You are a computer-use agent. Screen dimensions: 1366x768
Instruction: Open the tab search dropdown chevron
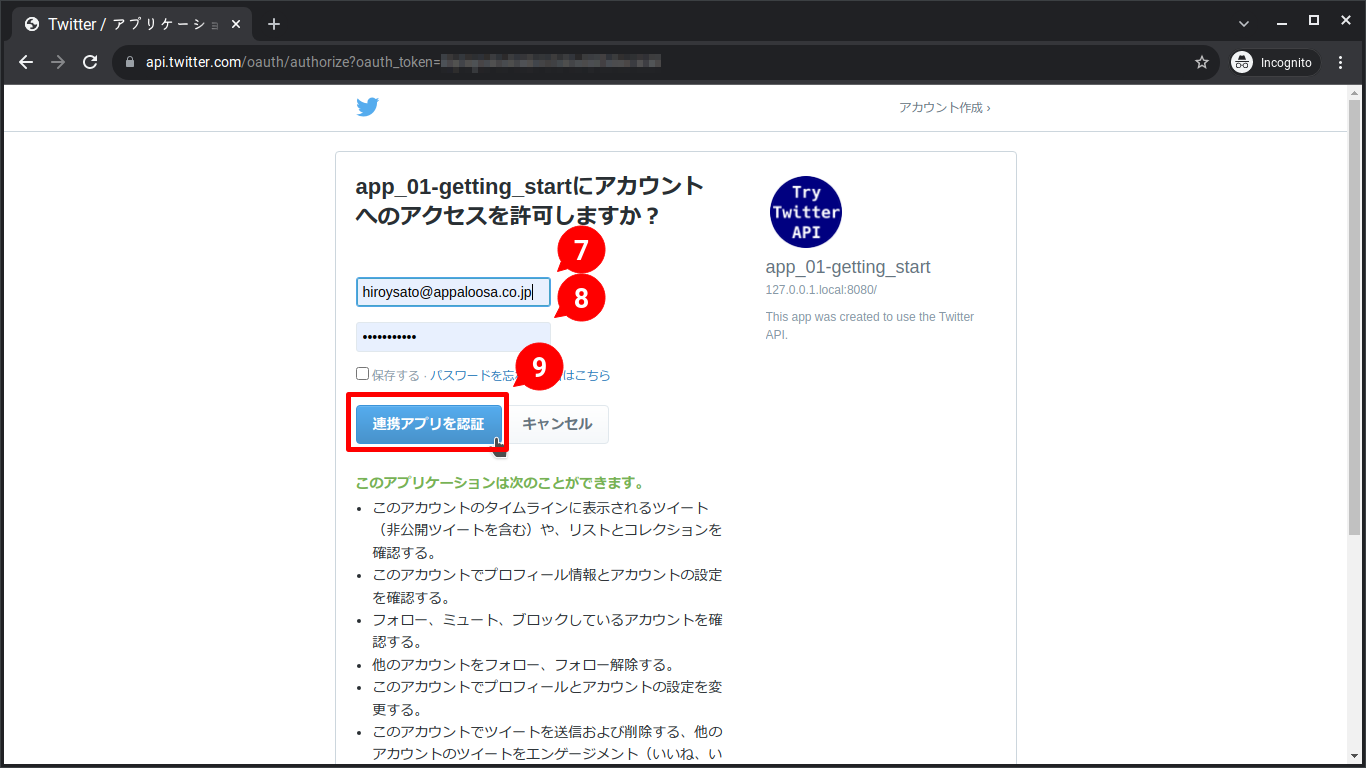click(1244, 23)
